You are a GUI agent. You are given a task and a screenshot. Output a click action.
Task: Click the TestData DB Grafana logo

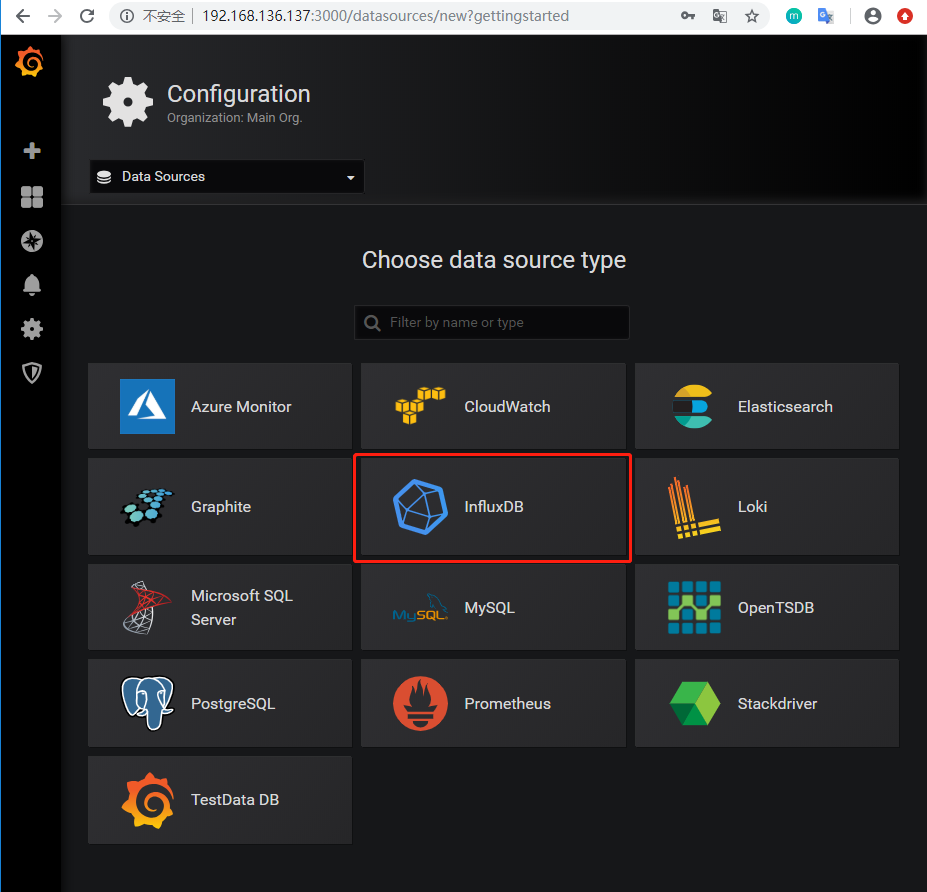click(x=148, y=800)
